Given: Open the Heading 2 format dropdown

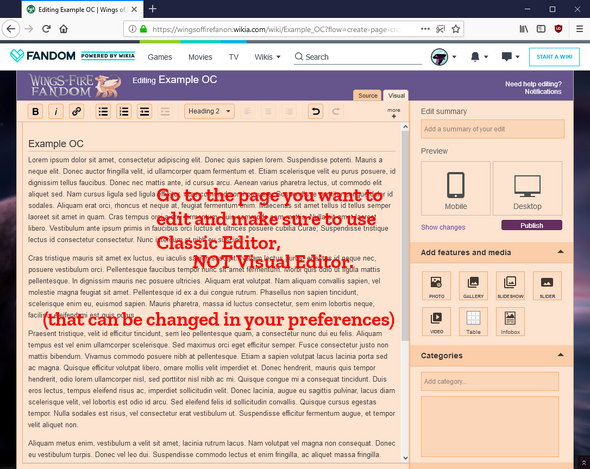Looking at the screenshot, I should [x=209, y=111].
